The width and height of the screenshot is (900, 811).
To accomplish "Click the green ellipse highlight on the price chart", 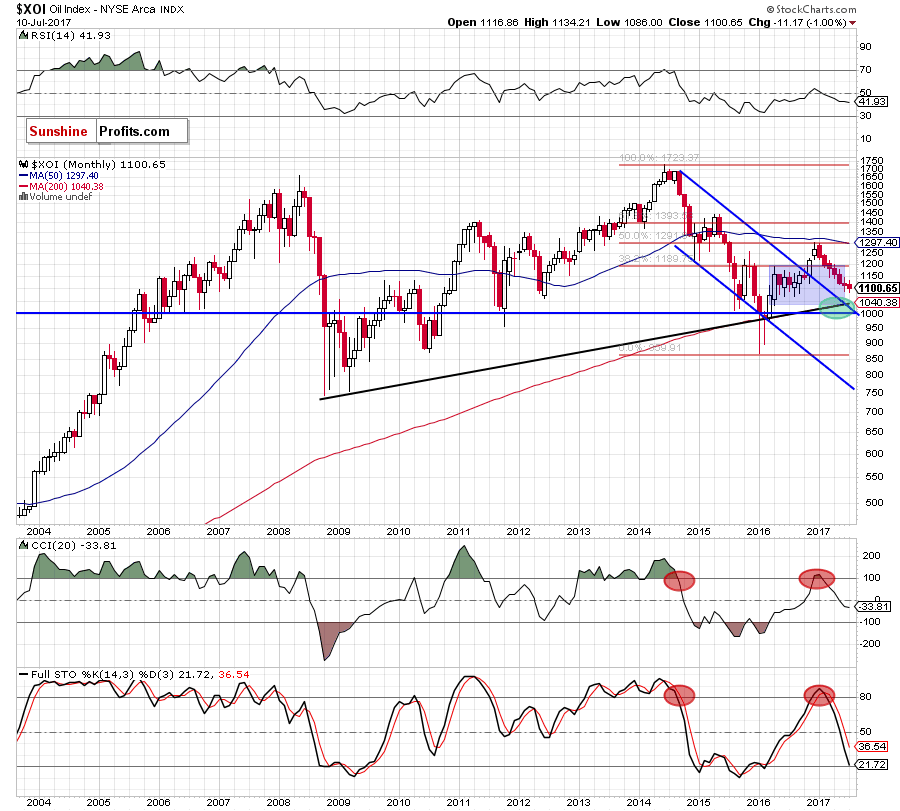I will pyautogui.click(x=836, y=308).
